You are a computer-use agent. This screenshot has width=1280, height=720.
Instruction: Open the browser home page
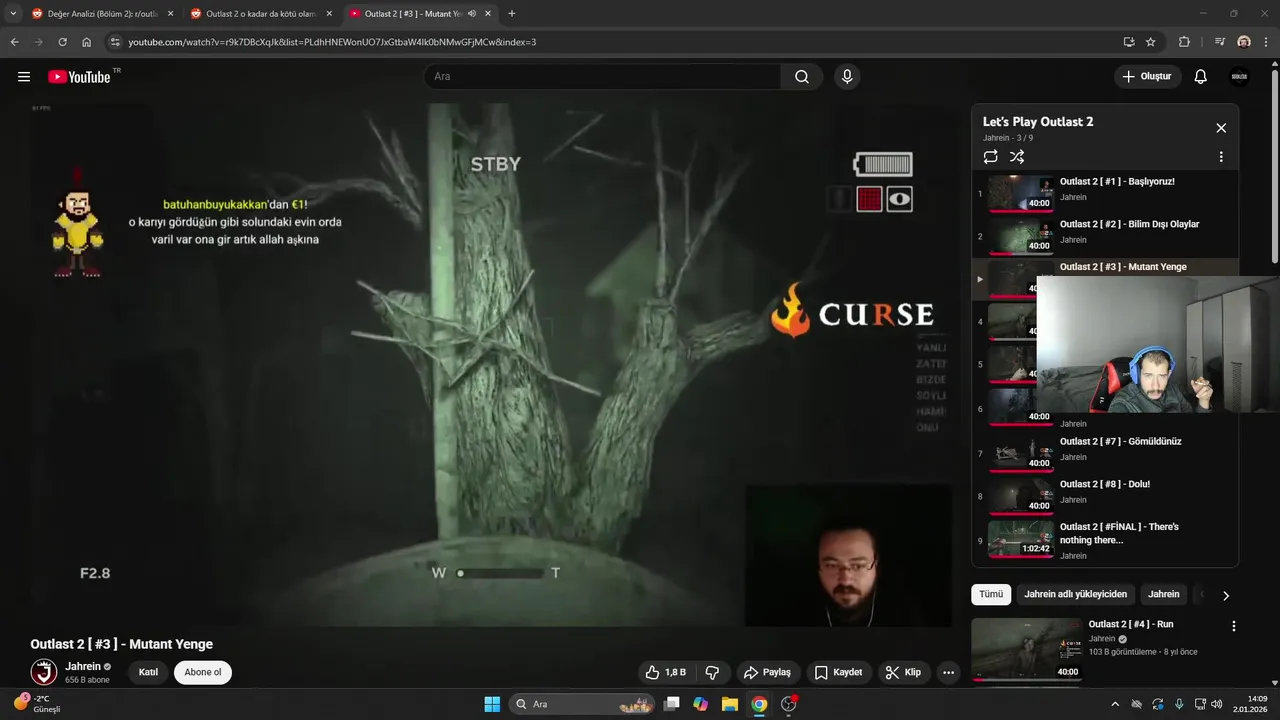tap(87, 42)
